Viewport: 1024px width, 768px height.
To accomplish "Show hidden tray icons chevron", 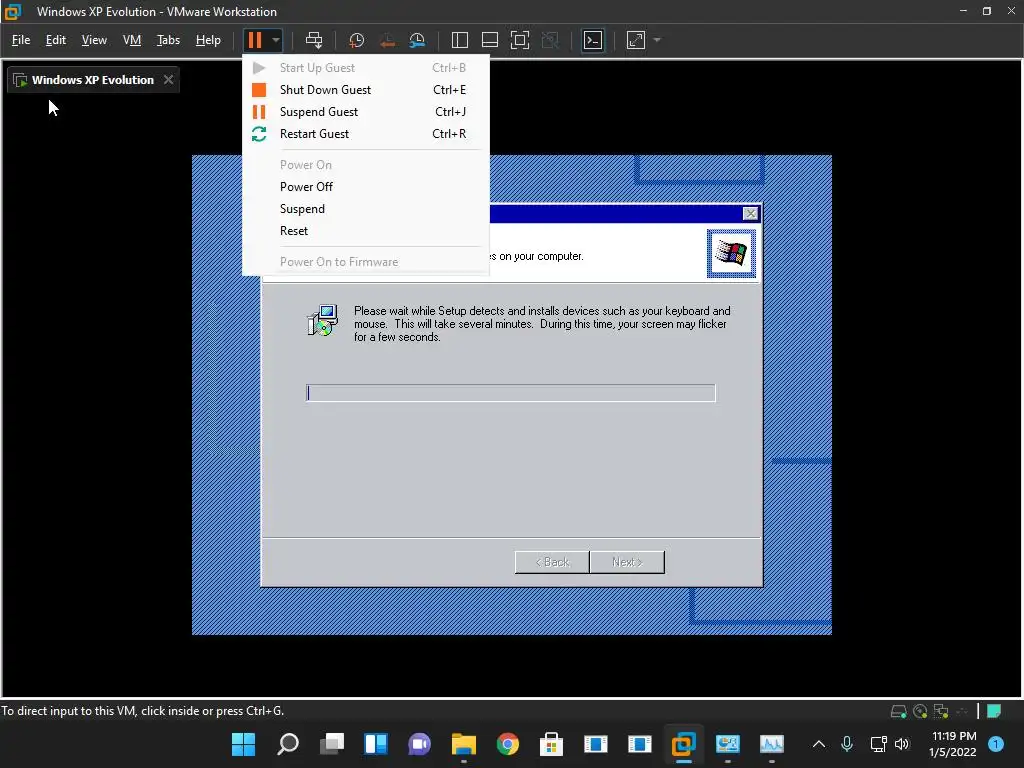I will [x=818, y=744].
